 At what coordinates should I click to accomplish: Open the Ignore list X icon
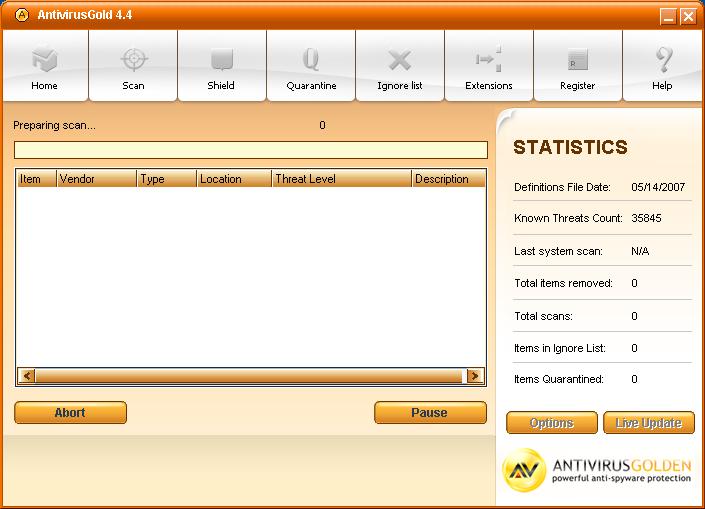coord(399,62)
